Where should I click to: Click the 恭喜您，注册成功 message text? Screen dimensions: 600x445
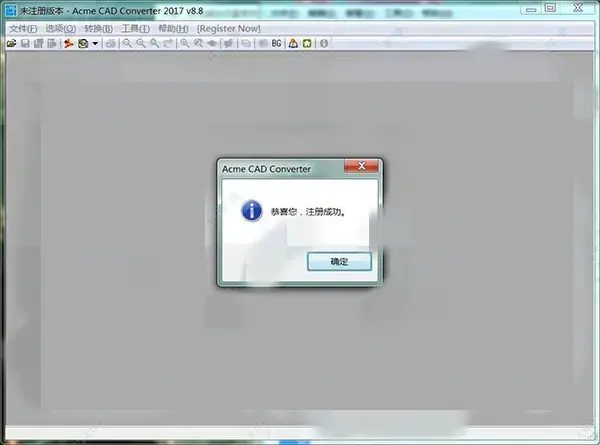(x=308, y=212)
